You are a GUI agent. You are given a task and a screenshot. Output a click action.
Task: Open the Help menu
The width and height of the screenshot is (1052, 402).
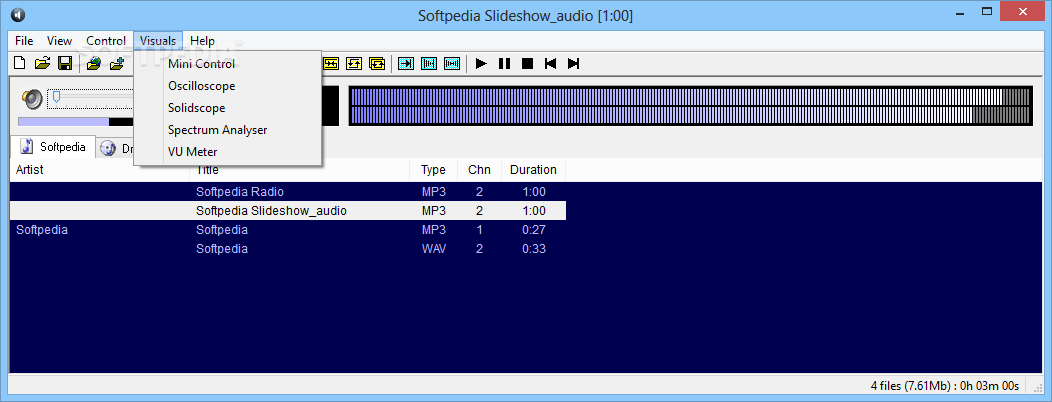202,41
